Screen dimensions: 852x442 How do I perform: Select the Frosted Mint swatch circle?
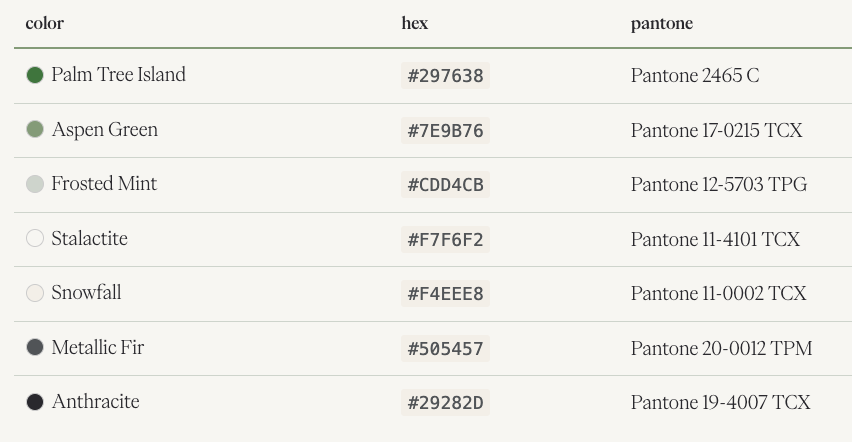35,184
